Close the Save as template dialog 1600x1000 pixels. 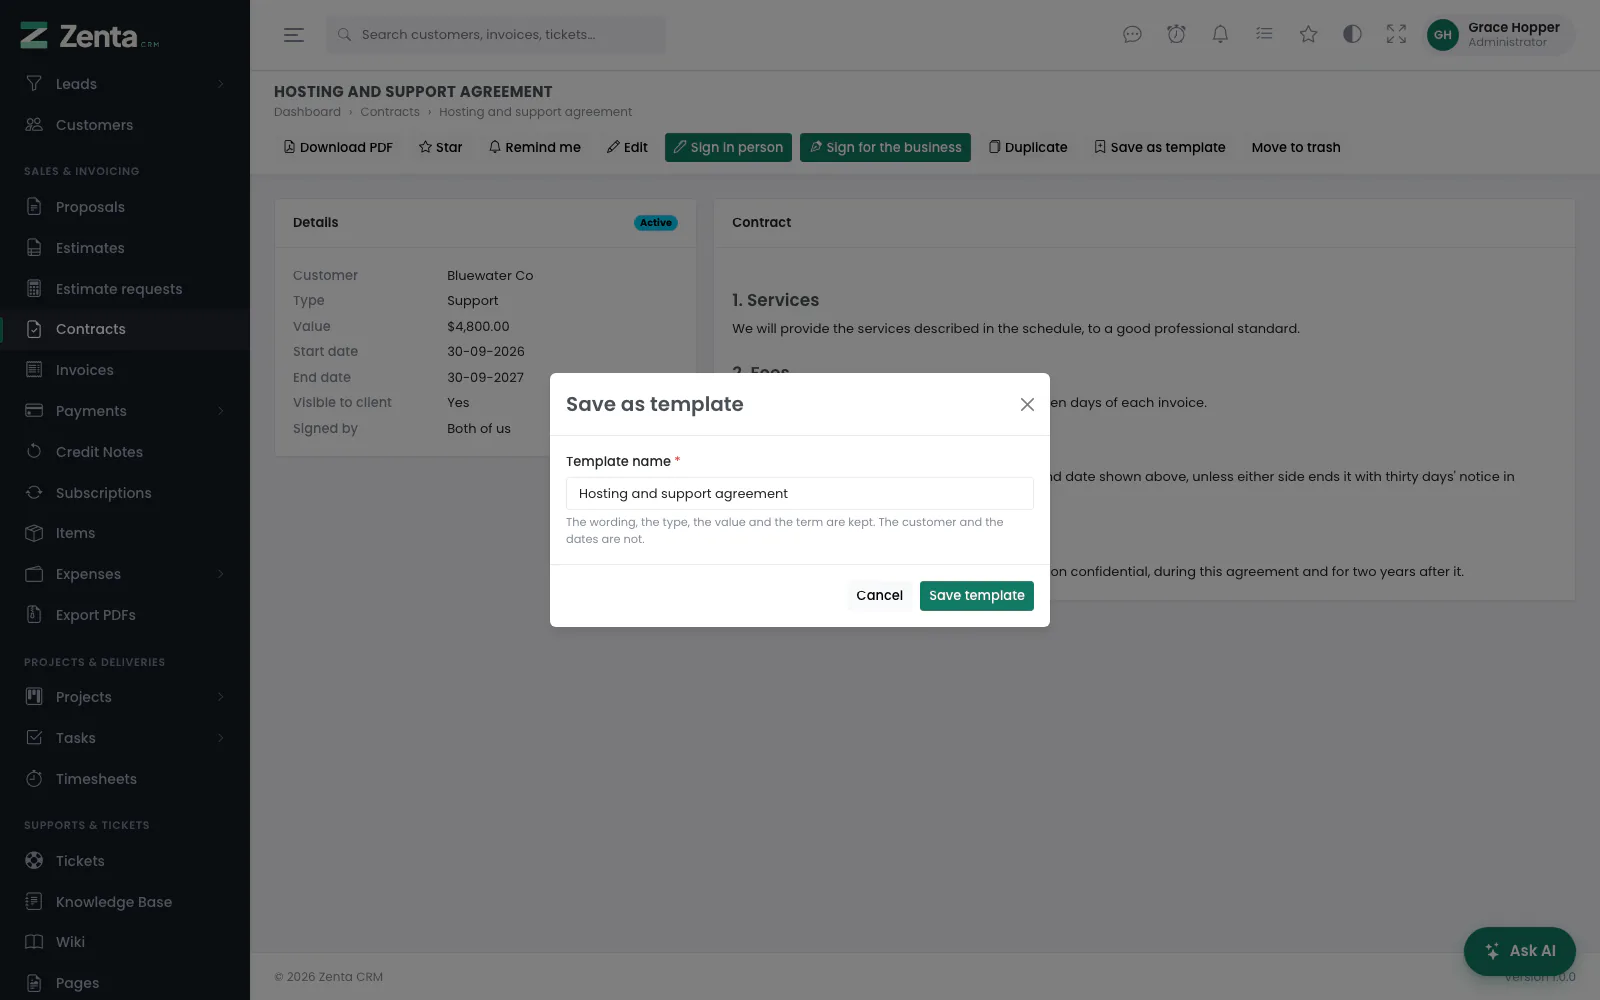point(1027,404)
